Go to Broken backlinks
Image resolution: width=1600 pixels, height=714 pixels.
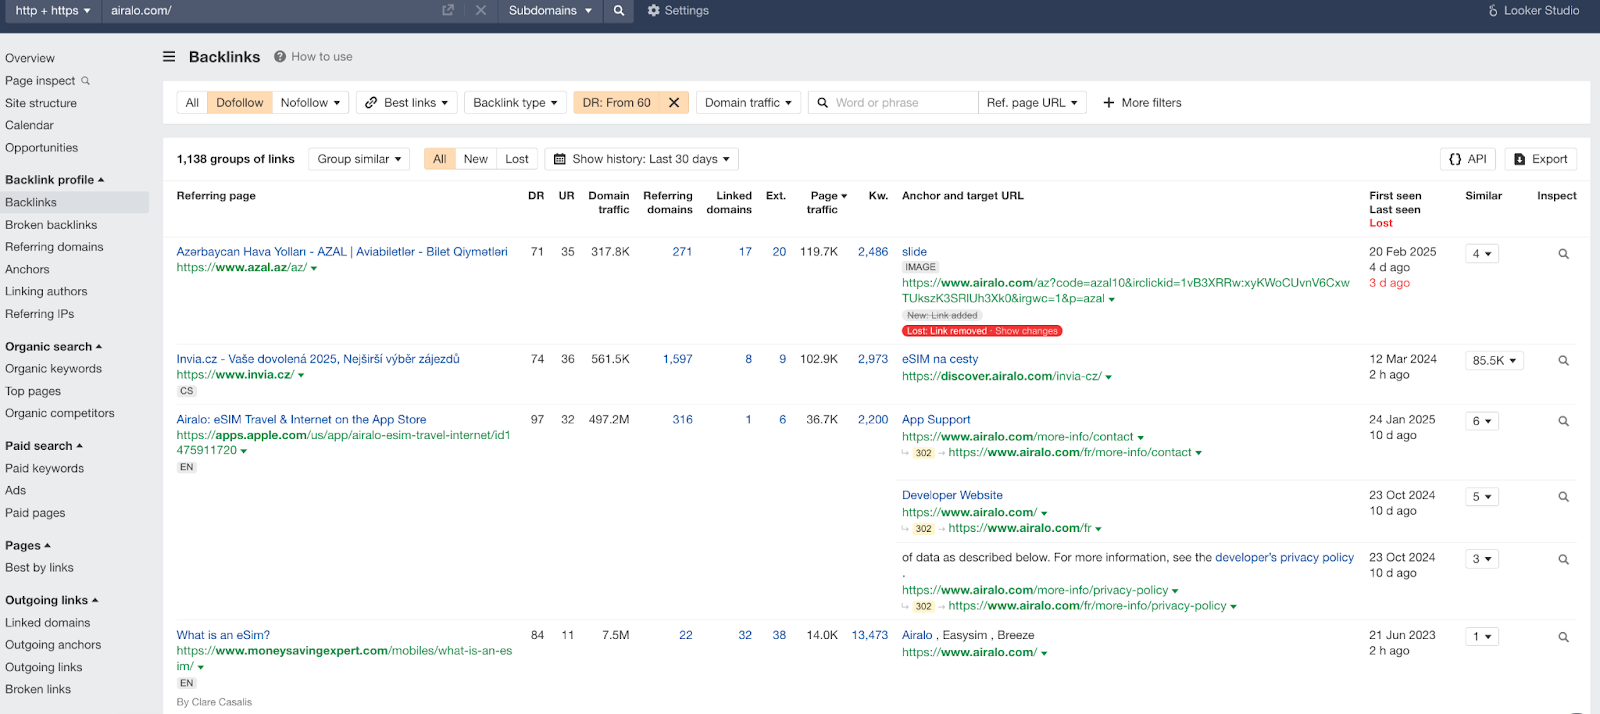(x=51, y=225)
